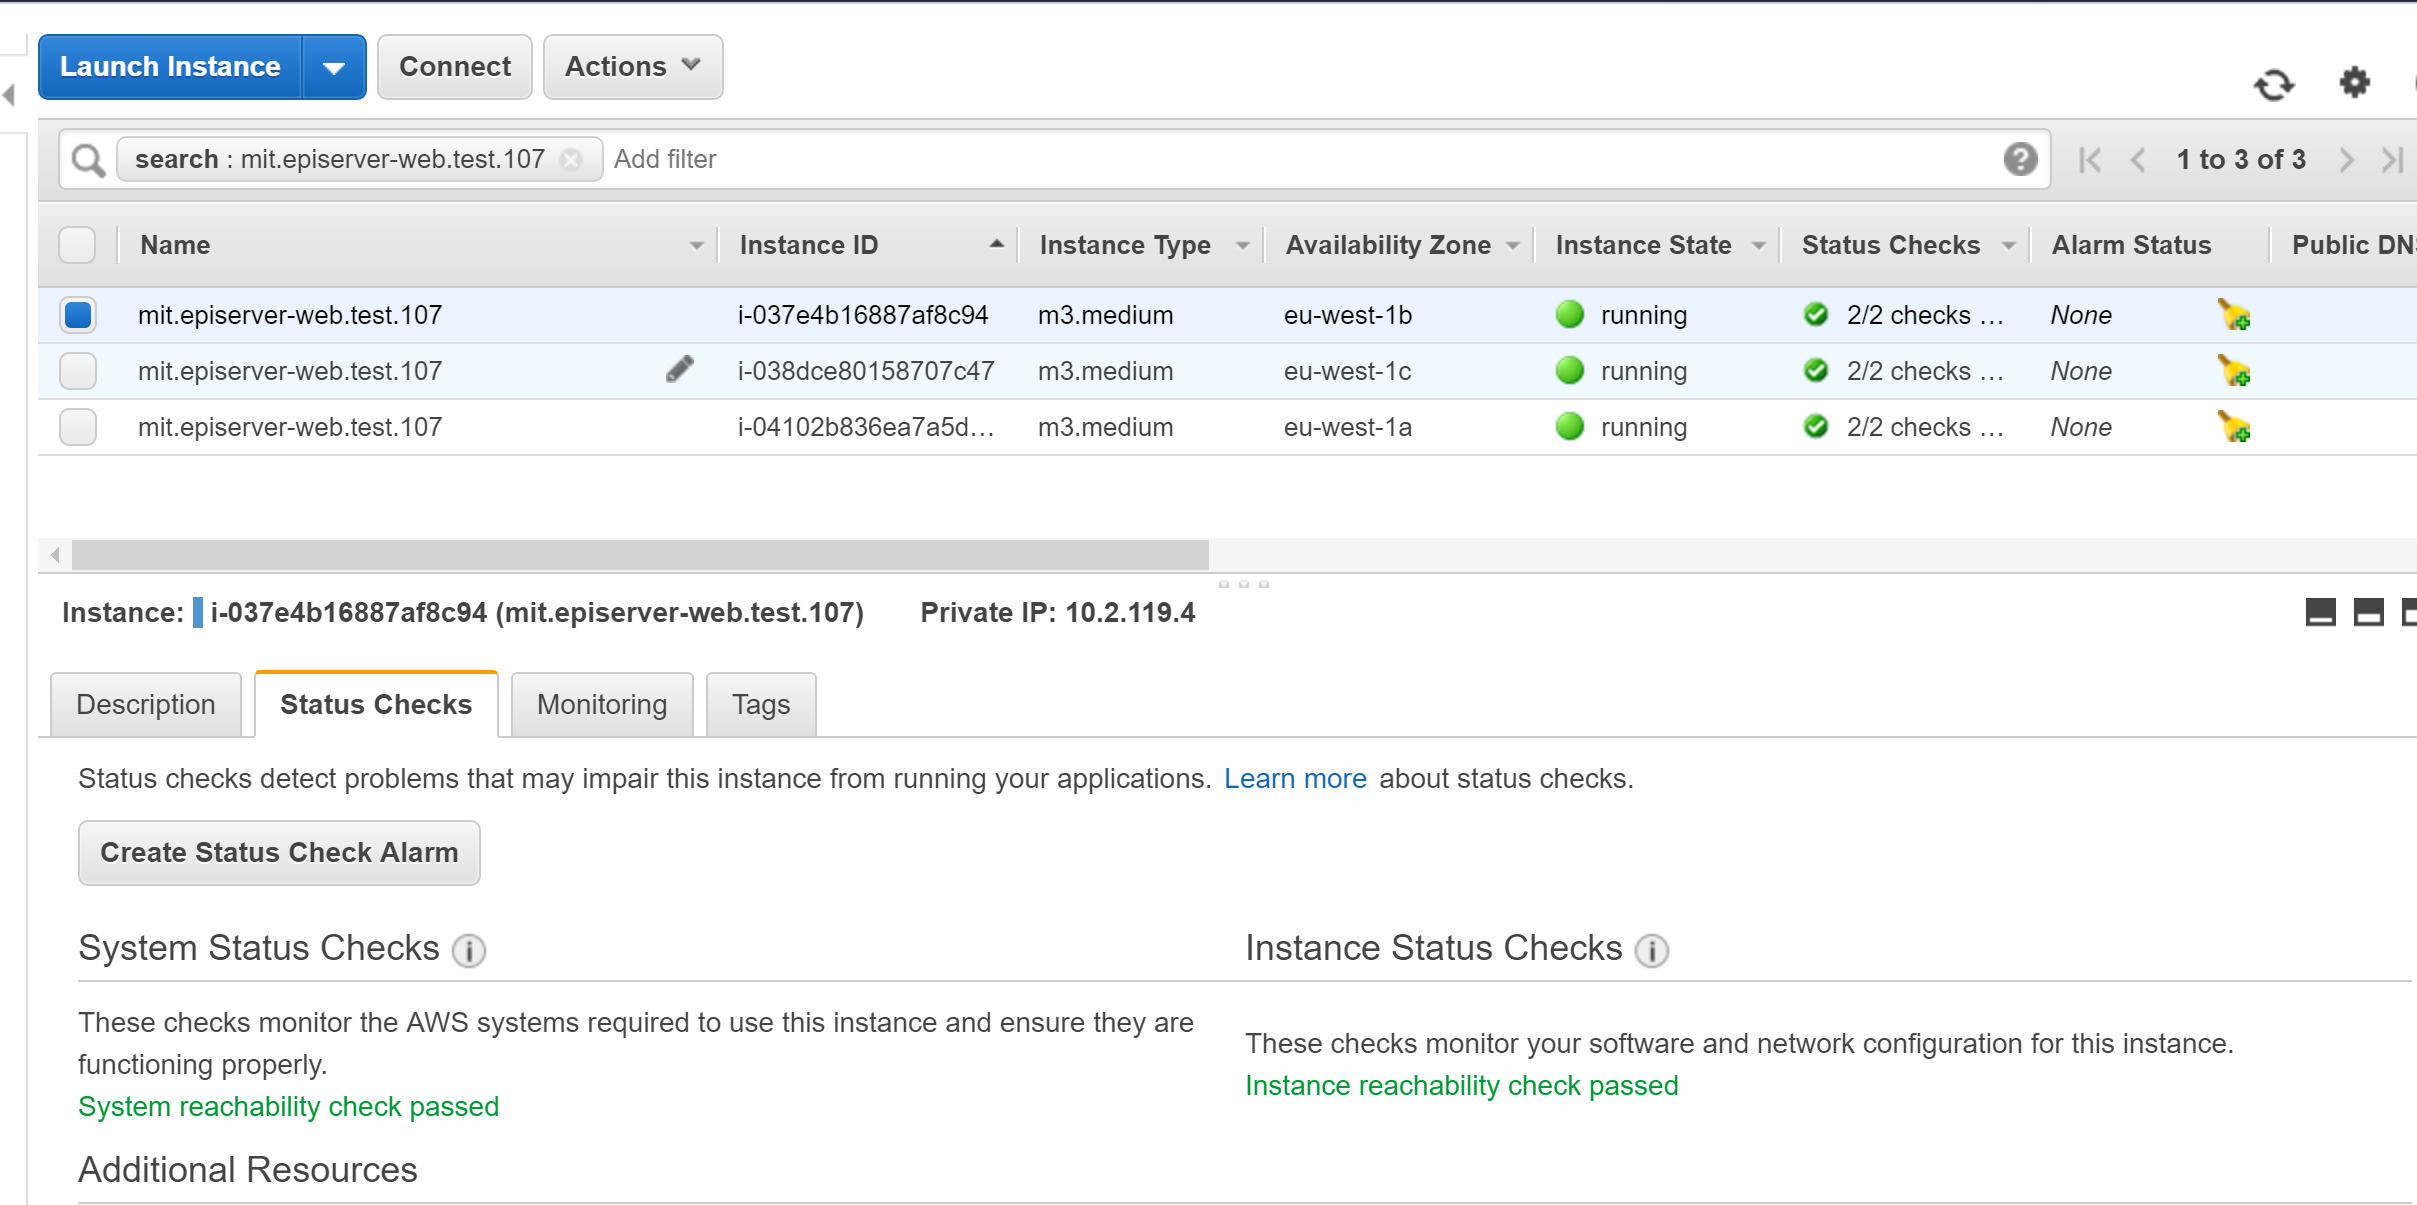This screenshot has width=2417, height=1205.
Task: Open the Launch Instance dropdown arrow
Action: pos(334,68)
